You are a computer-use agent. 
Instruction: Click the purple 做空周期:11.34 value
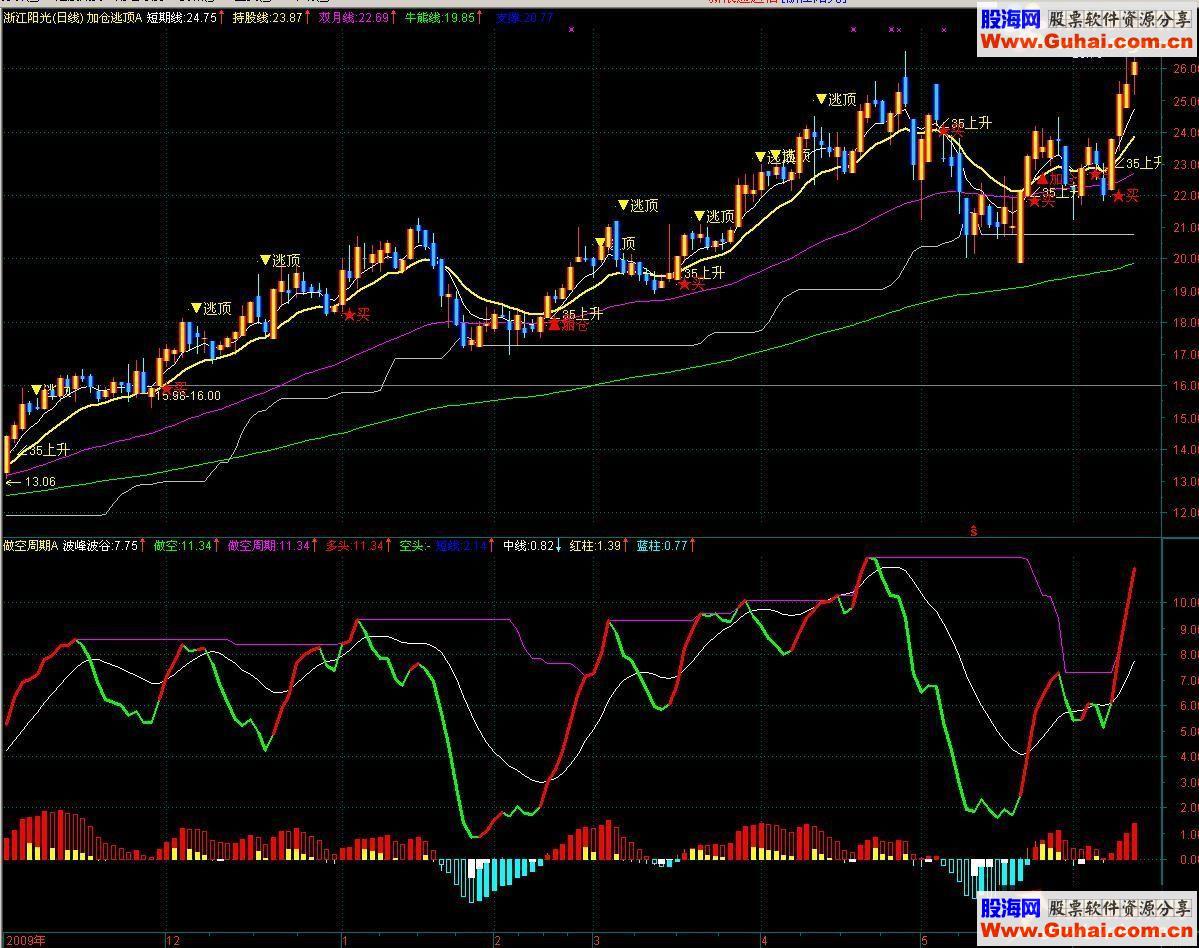(x=268, y=546)
